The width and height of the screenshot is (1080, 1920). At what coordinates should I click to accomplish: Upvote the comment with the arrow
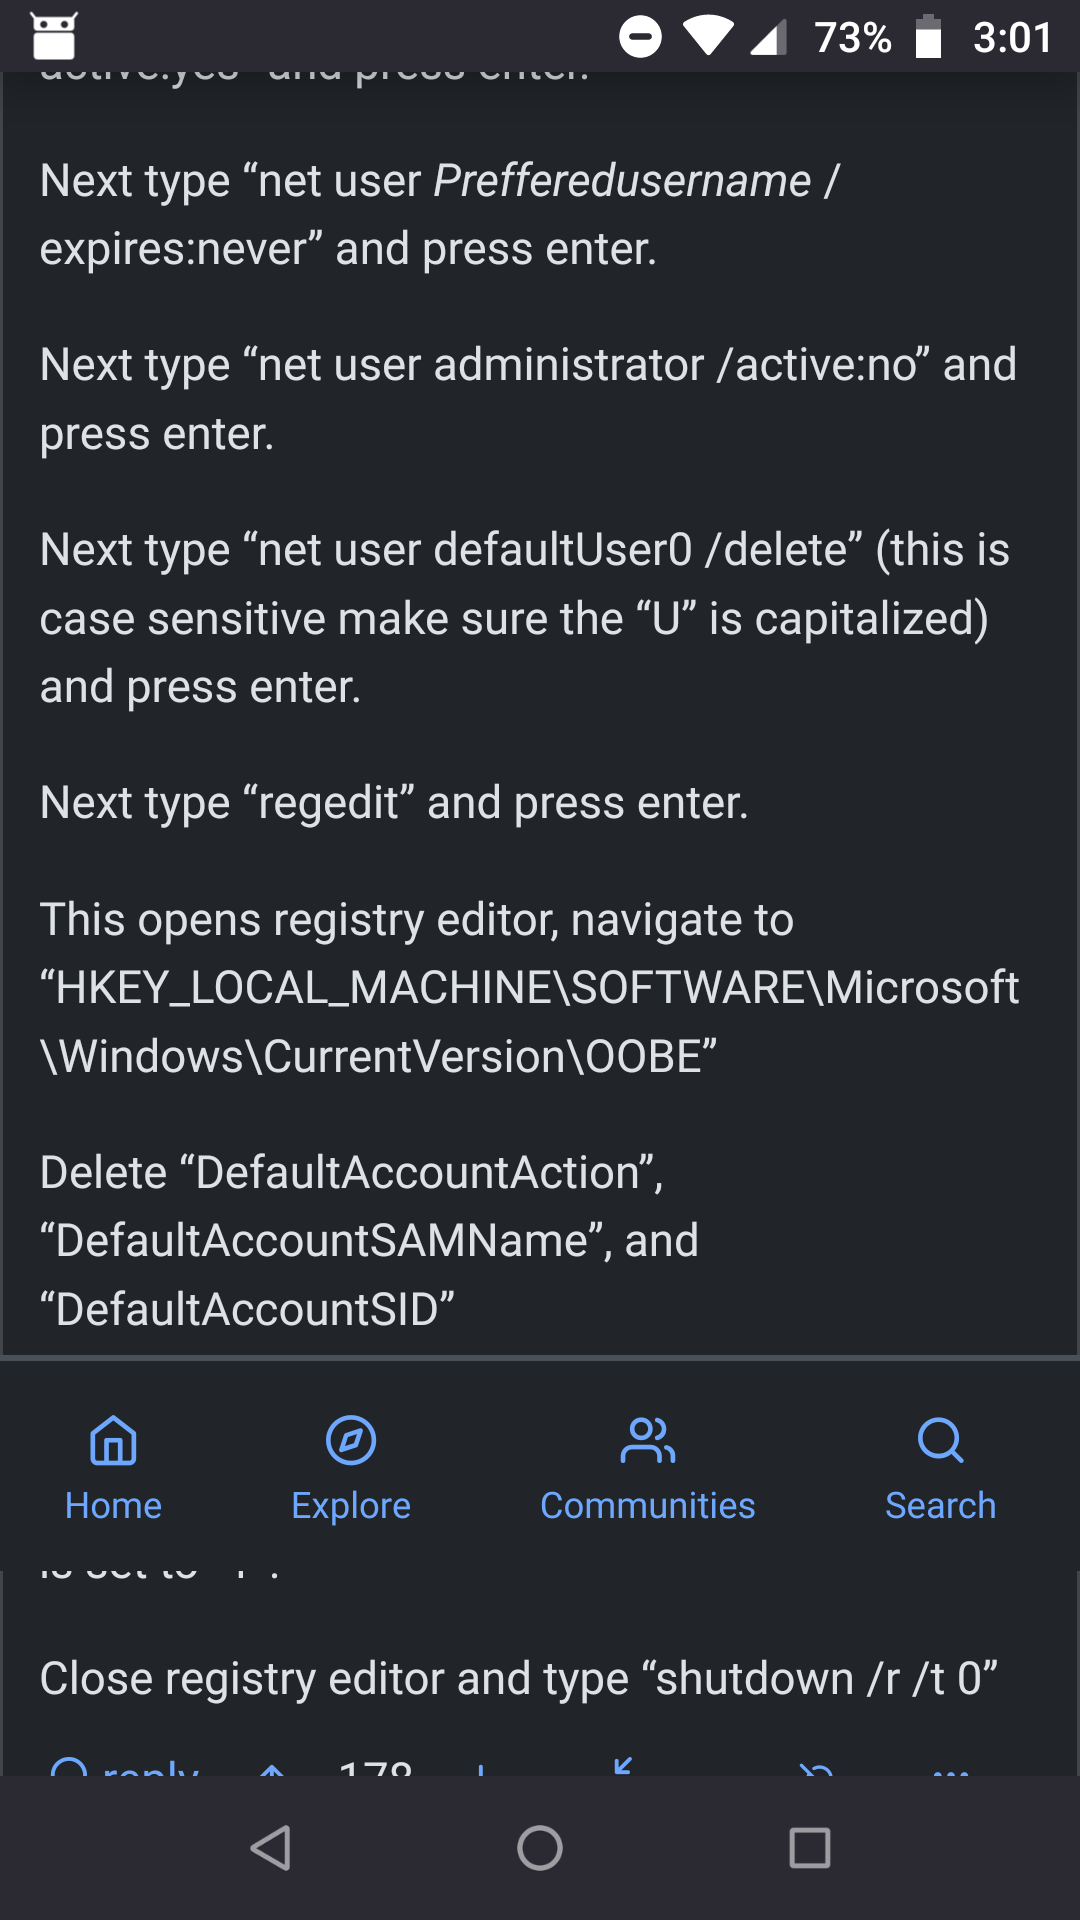pos(271,1768)
